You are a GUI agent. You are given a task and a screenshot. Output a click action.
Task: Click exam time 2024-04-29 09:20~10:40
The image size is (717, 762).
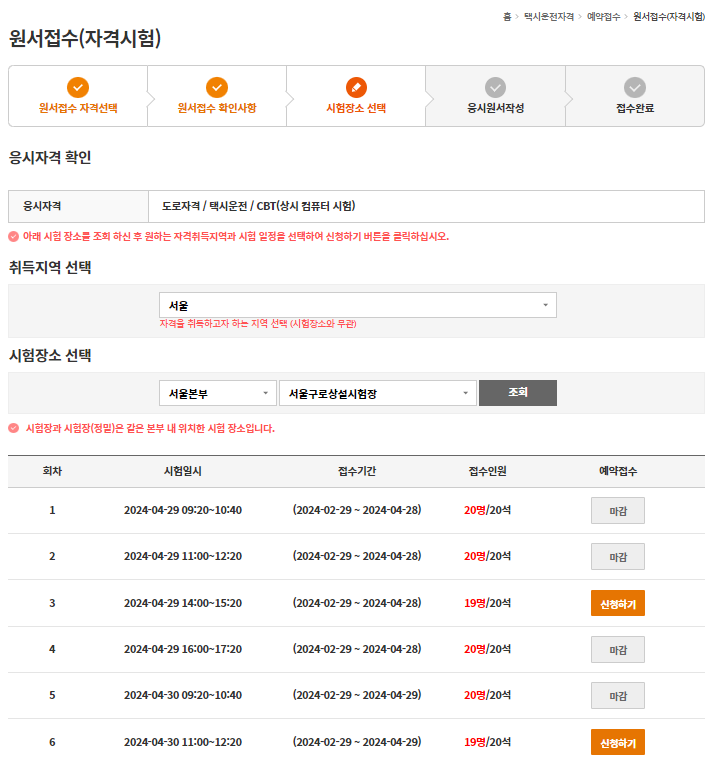click(183, 510)
